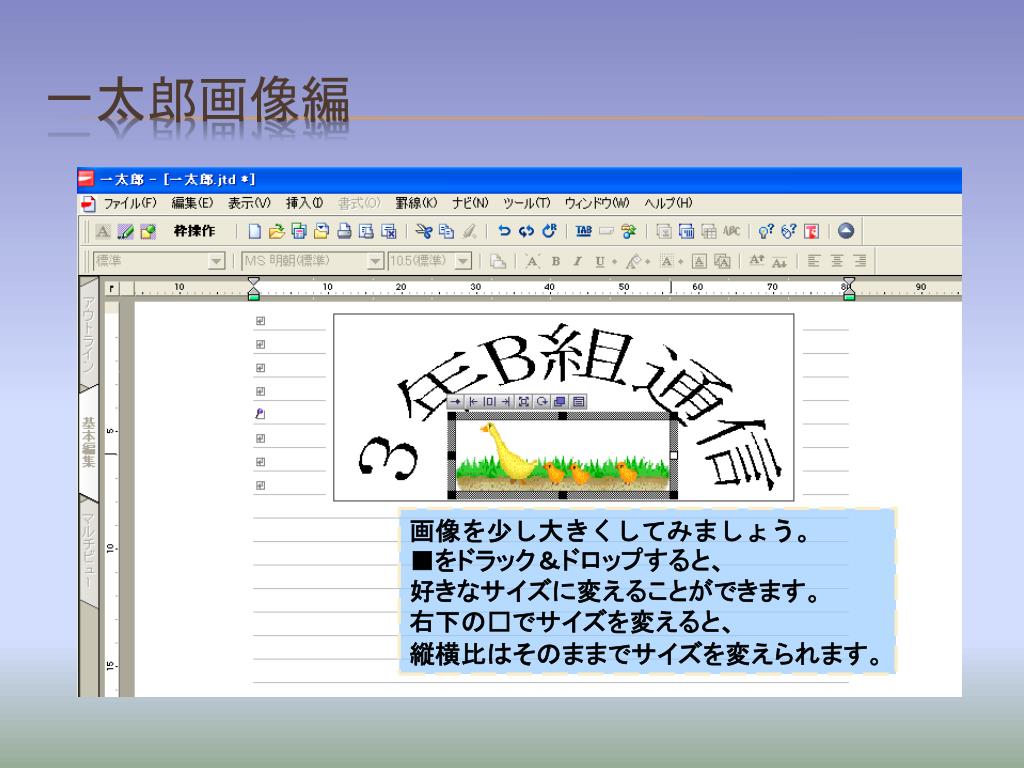The width and height of the screenshot is (1024, 768).
Task: Open the 10.5(標準) font size dropdown
Action: coord(464,261)
